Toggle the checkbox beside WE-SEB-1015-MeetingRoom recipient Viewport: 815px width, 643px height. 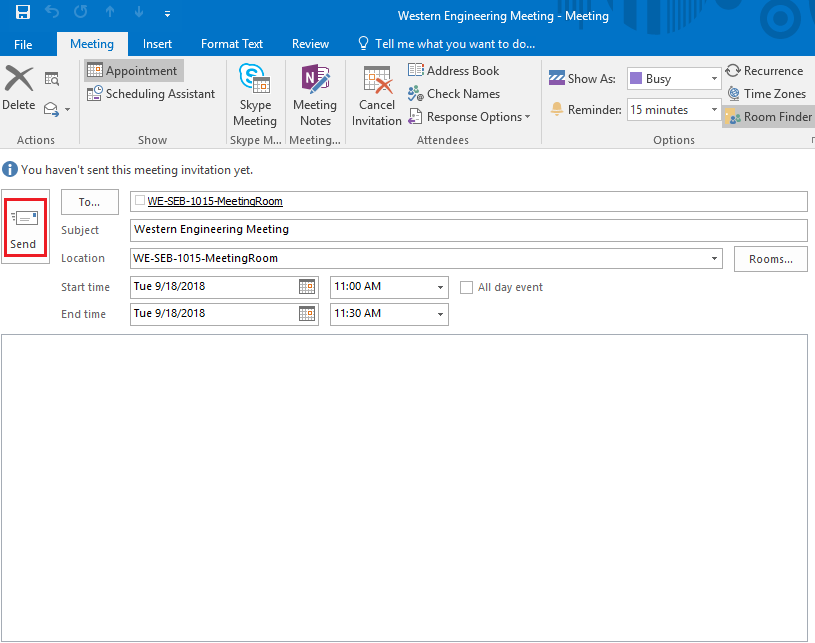point(140,201)
